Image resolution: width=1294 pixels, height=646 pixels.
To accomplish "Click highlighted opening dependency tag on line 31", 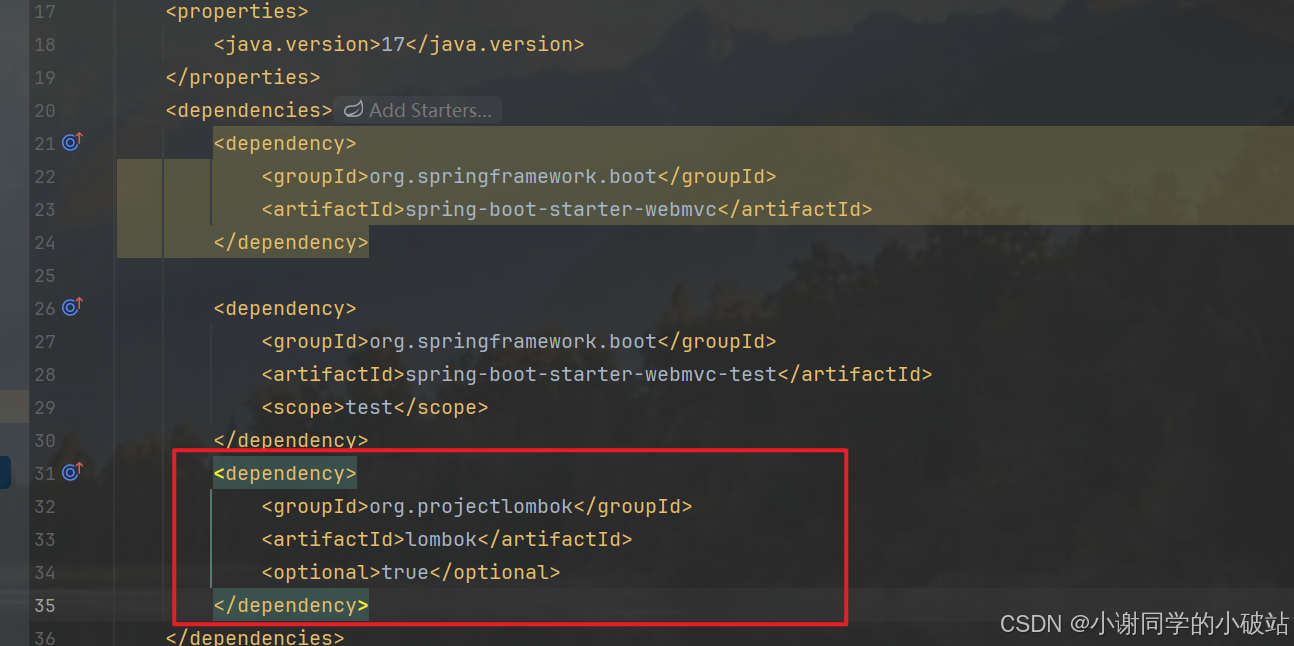I will (x=285, y=473).
